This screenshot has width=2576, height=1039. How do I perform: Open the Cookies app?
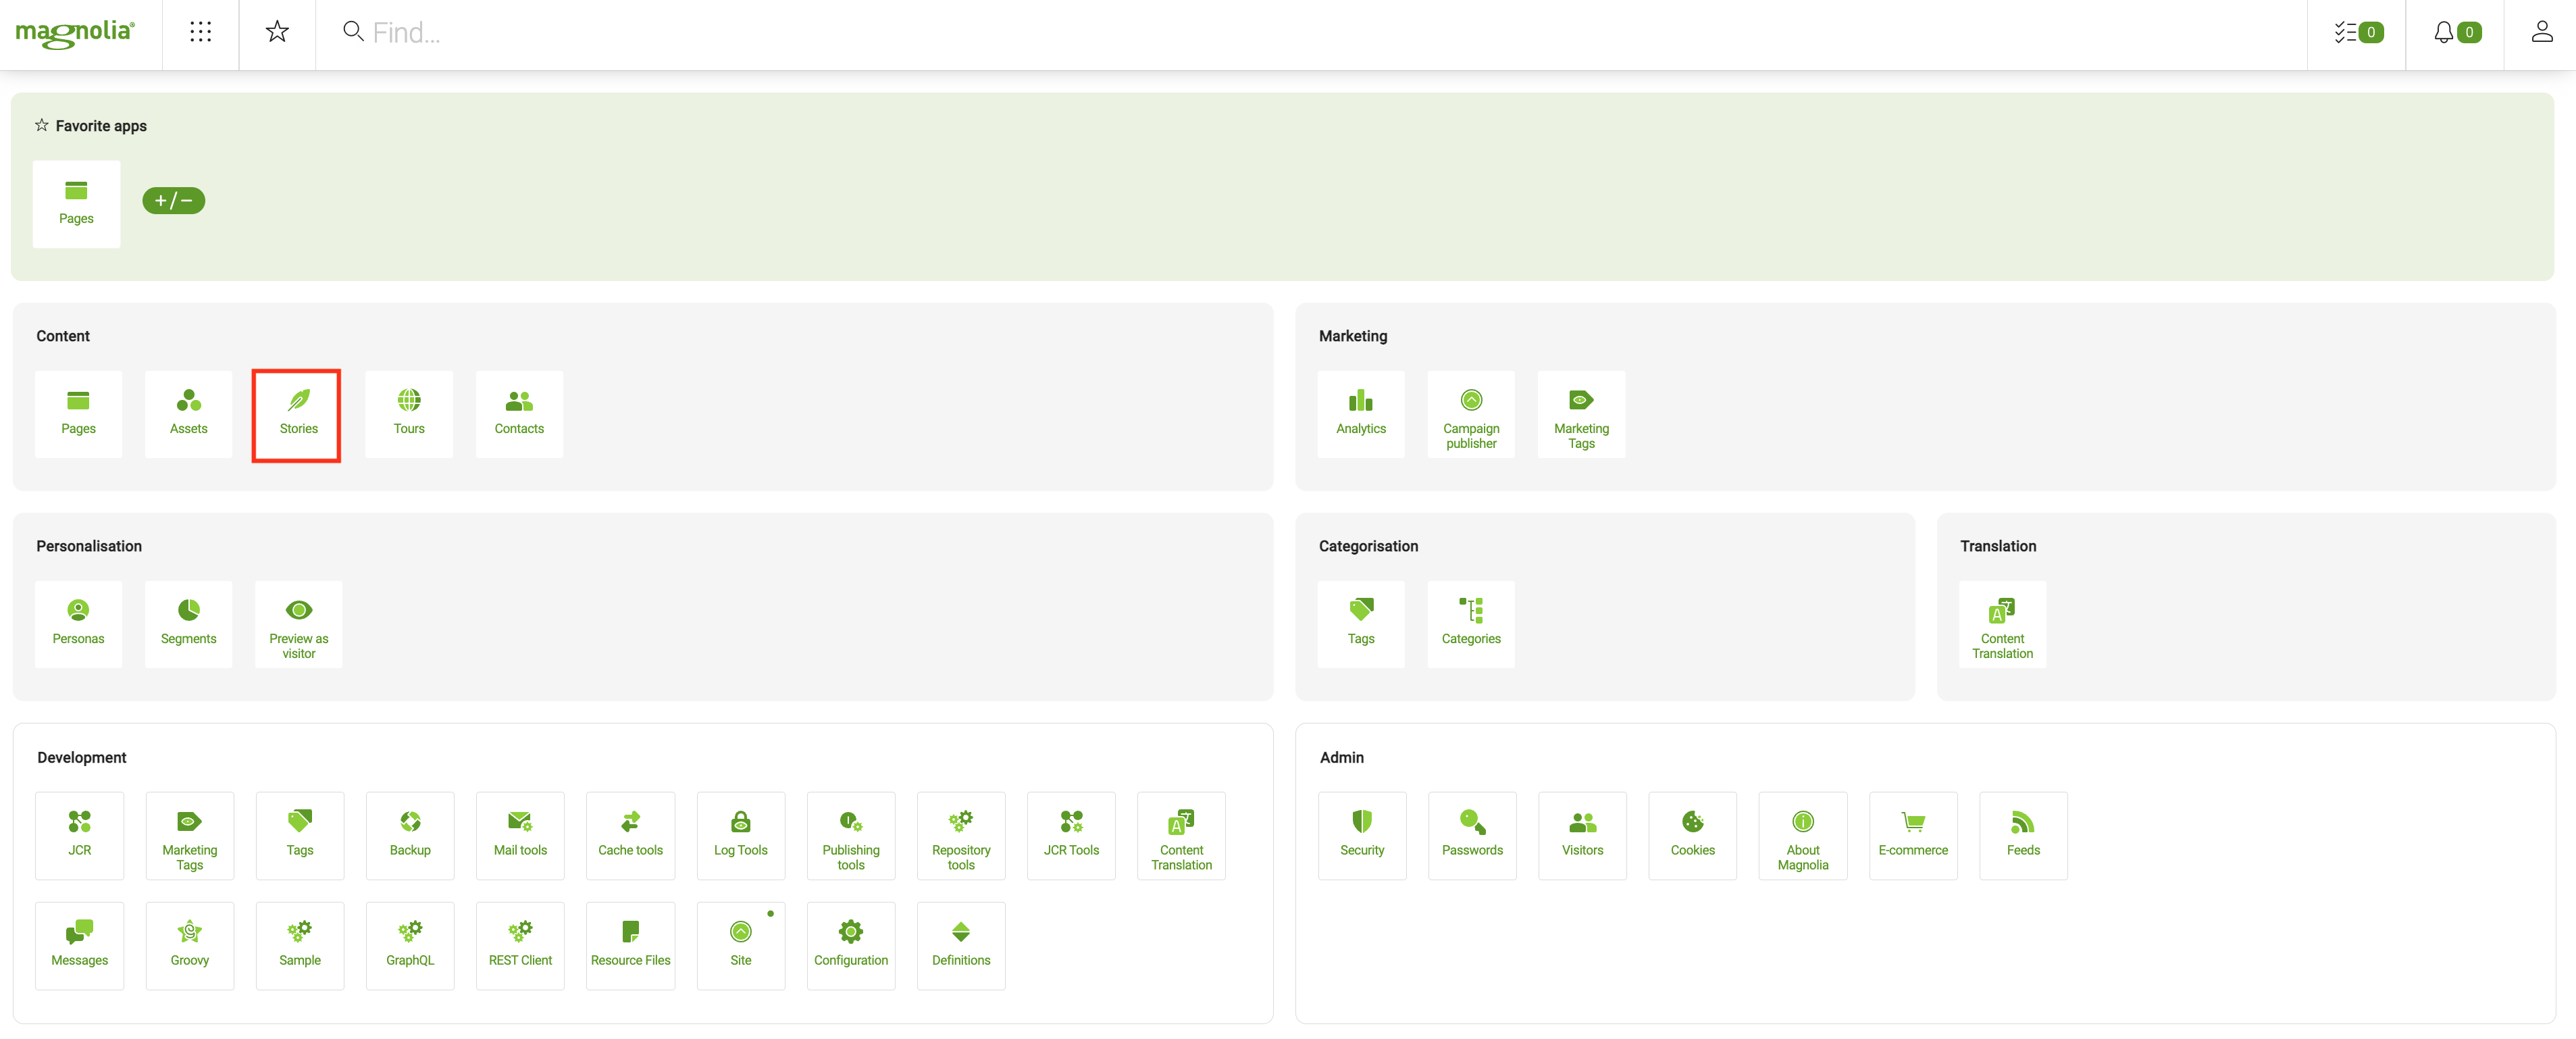coord(1692,836)
